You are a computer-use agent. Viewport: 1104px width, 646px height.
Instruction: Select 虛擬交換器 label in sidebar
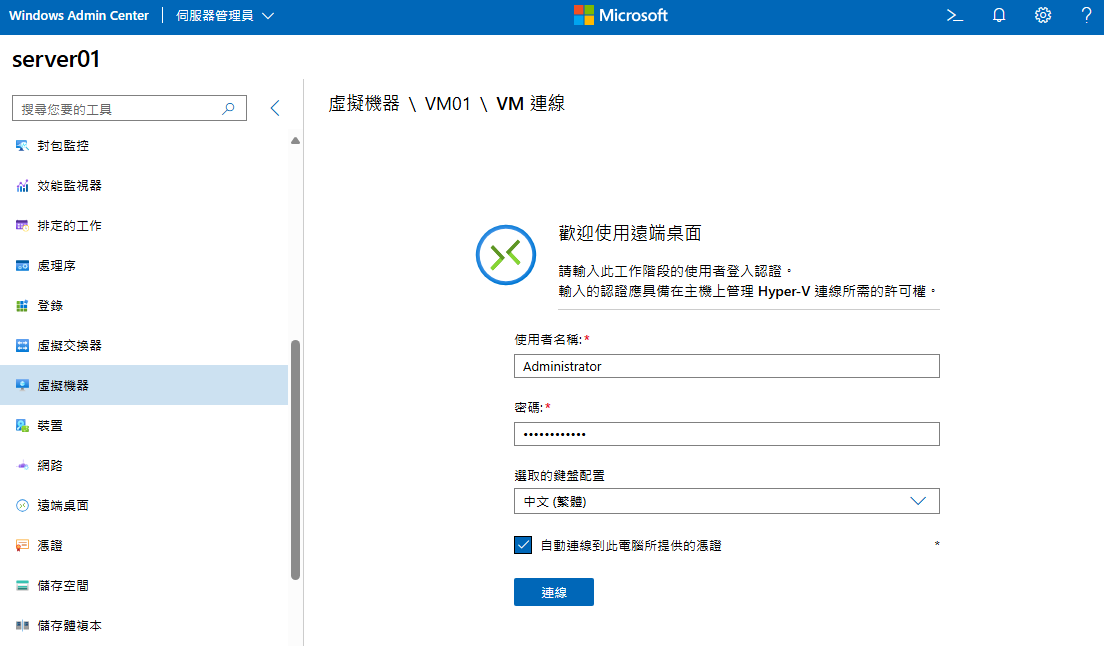pyautogui.click(x=70, y=346)
